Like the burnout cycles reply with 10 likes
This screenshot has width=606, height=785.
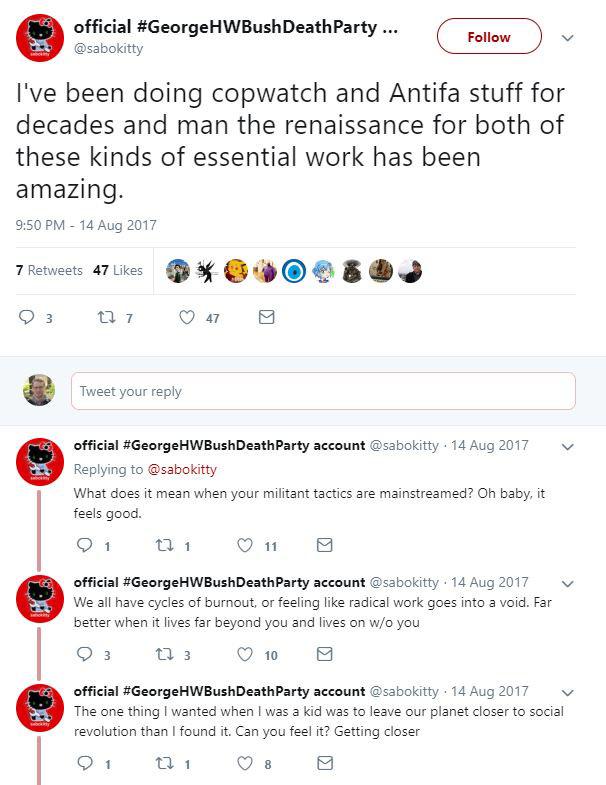pos(245,655)
